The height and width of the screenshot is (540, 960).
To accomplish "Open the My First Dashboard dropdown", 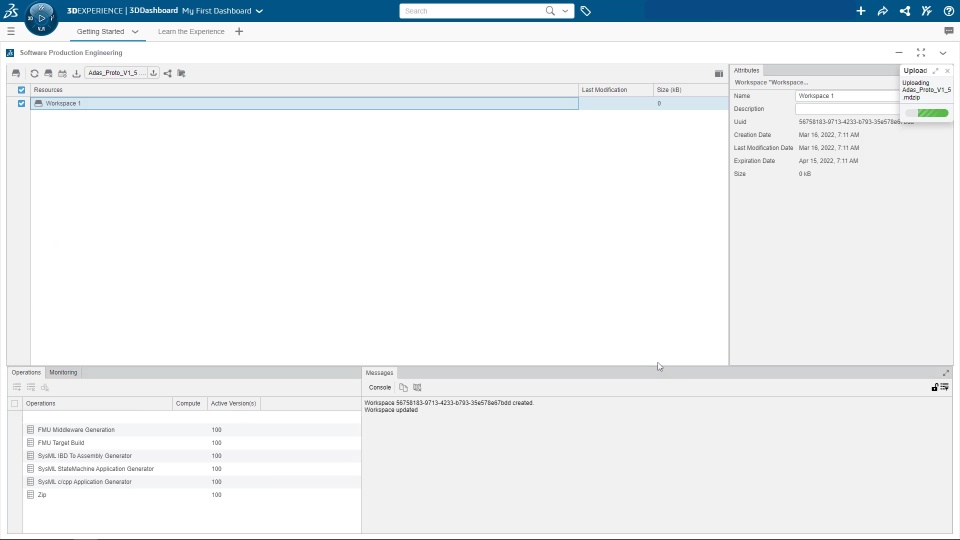I will tap(259, 11).
